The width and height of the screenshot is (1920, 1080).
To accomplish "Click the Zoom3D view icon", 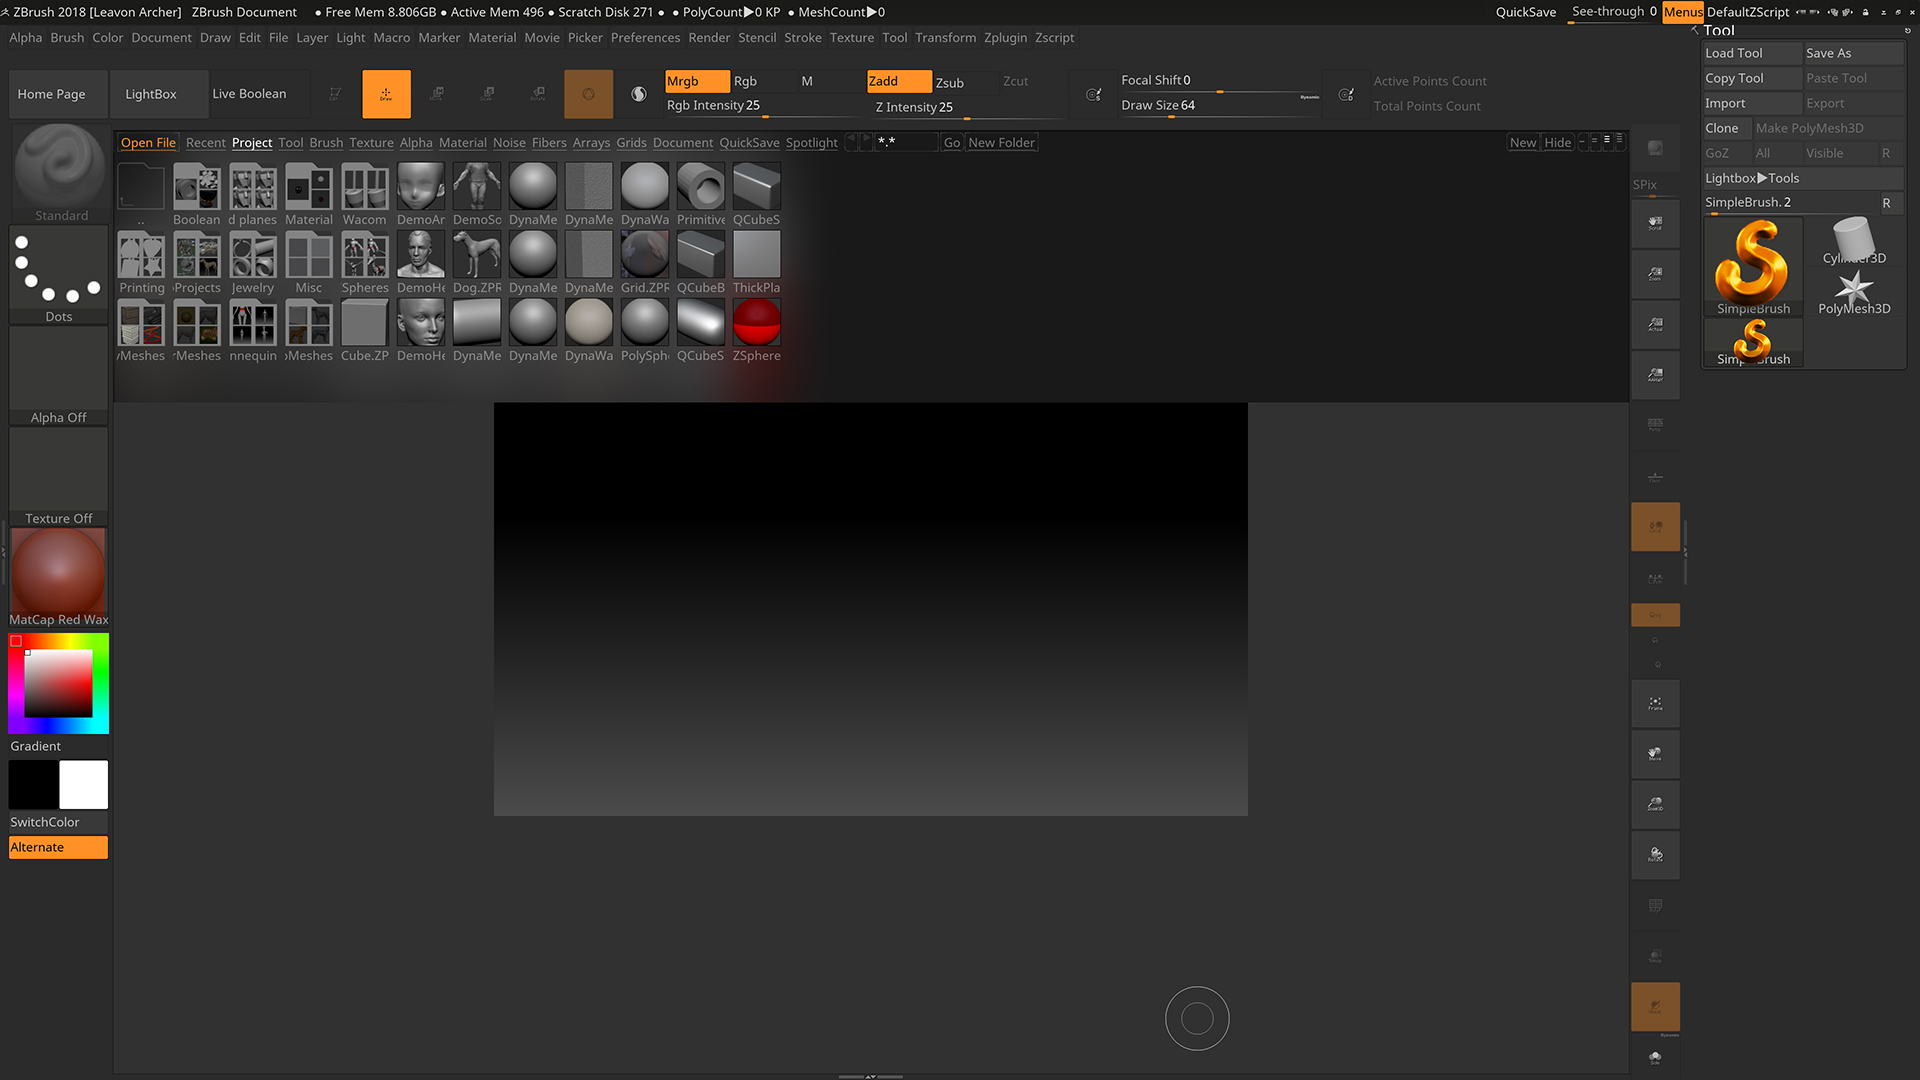I will [1655, 804].
